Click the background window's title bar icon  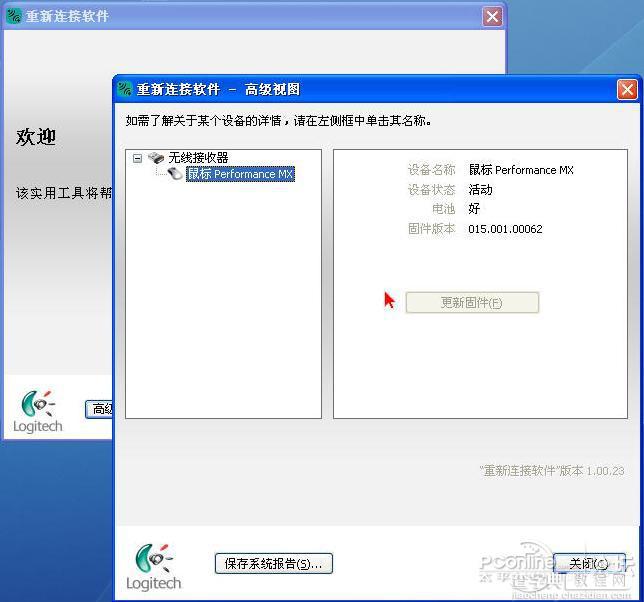(x=14, y=16)
